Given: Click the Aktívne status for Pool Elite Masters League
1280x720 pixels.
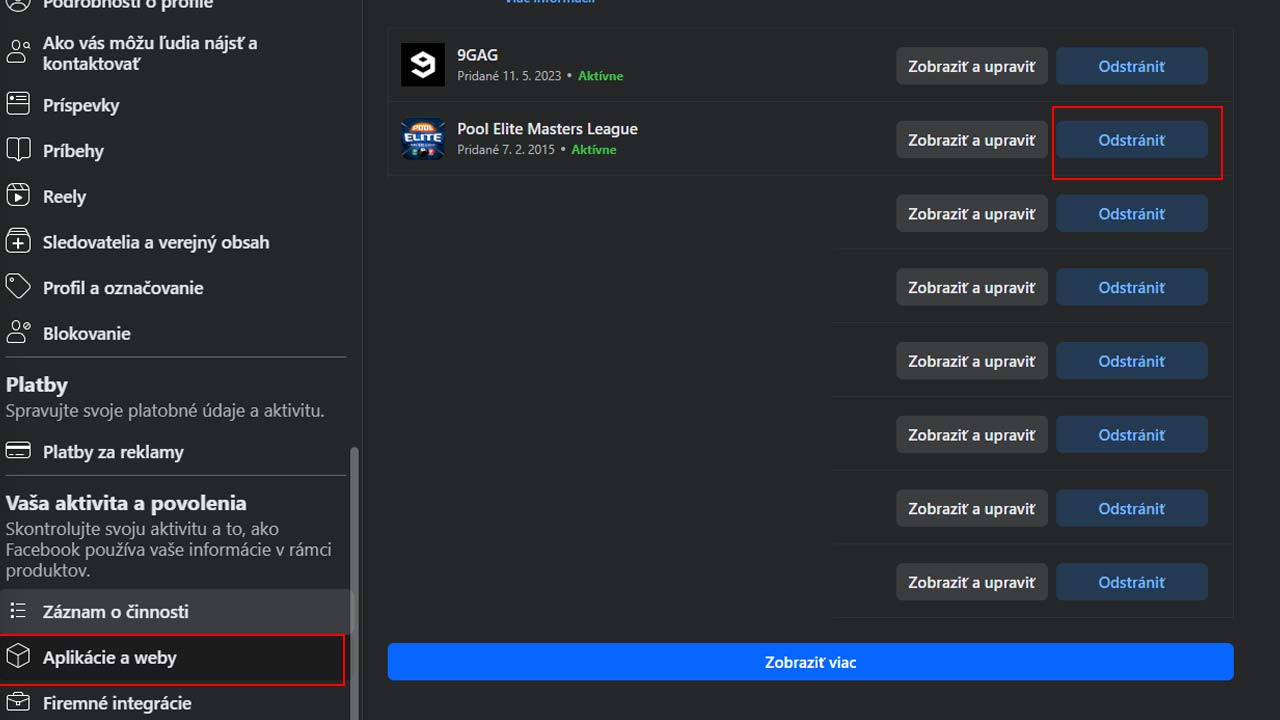Looking at the screenshot, I should [x=594, y=150].
